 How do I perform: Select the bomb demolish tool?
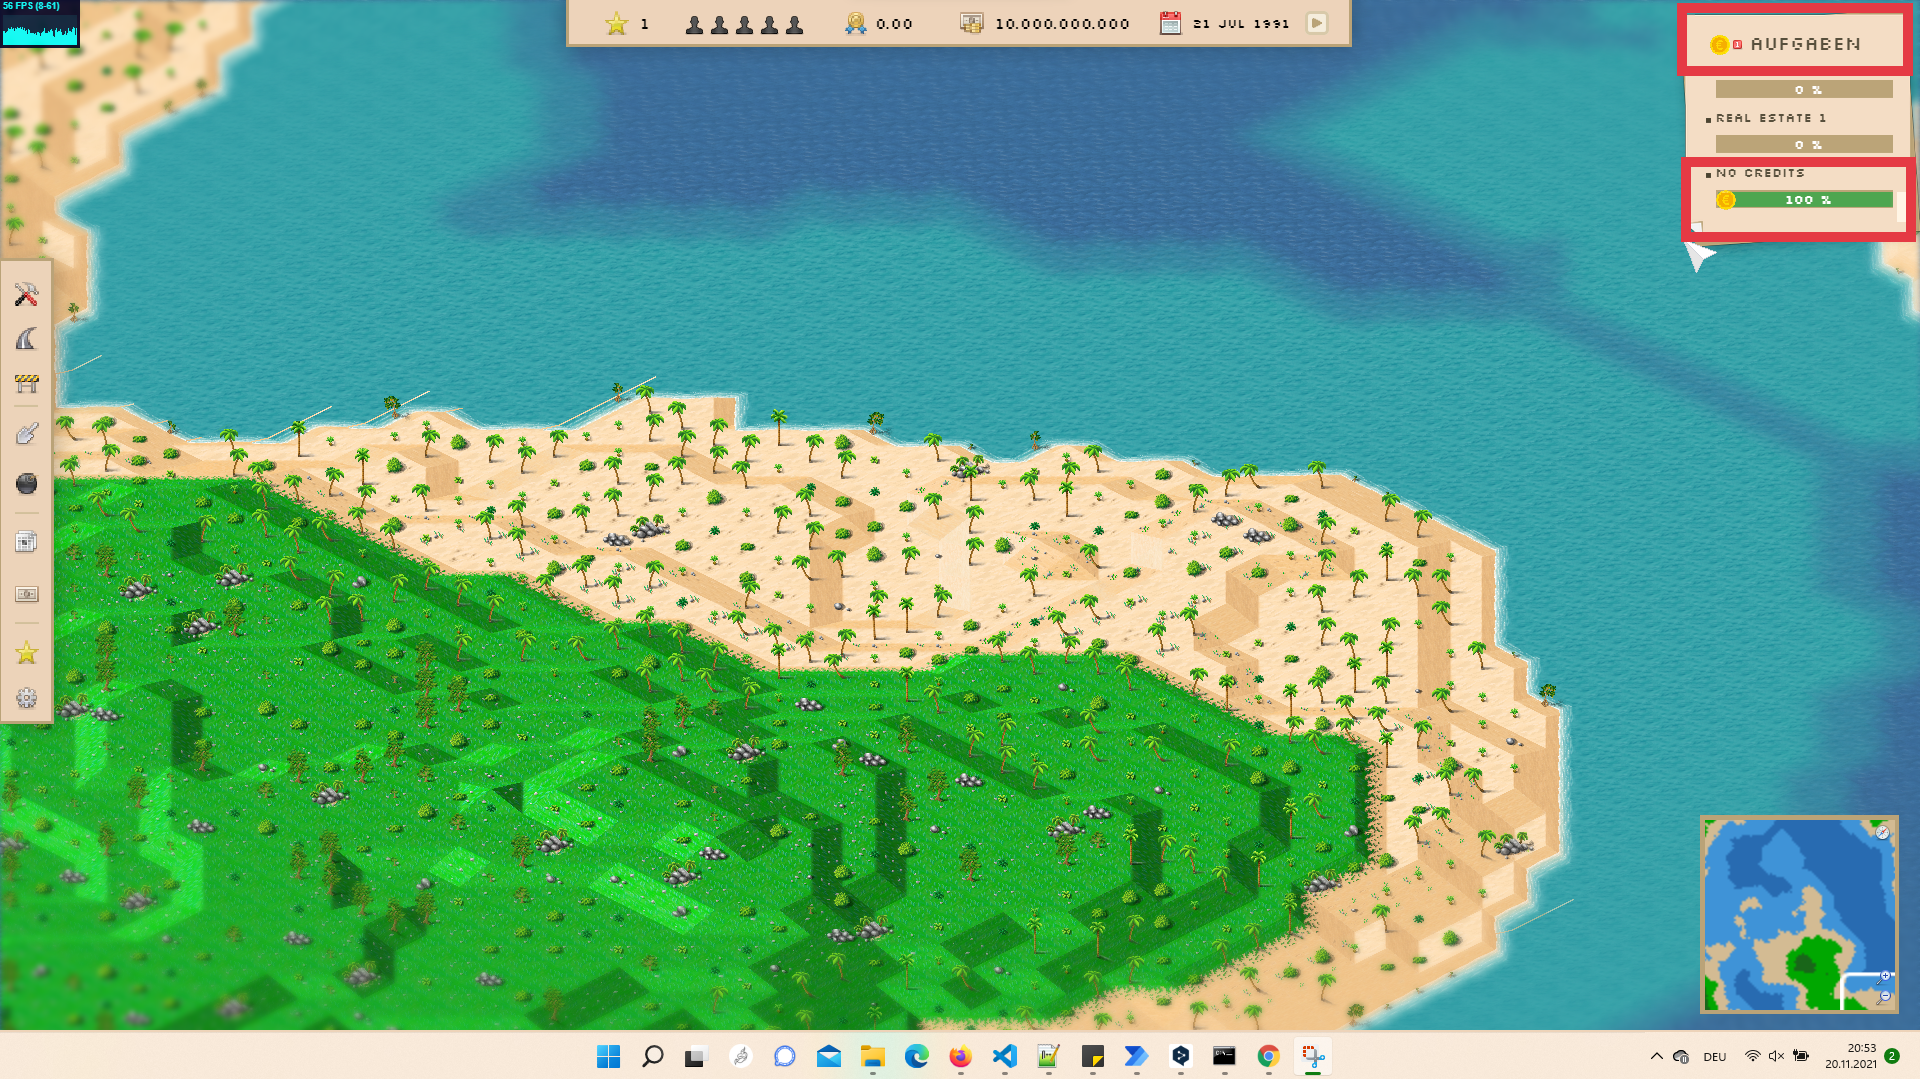pos(26,484)
